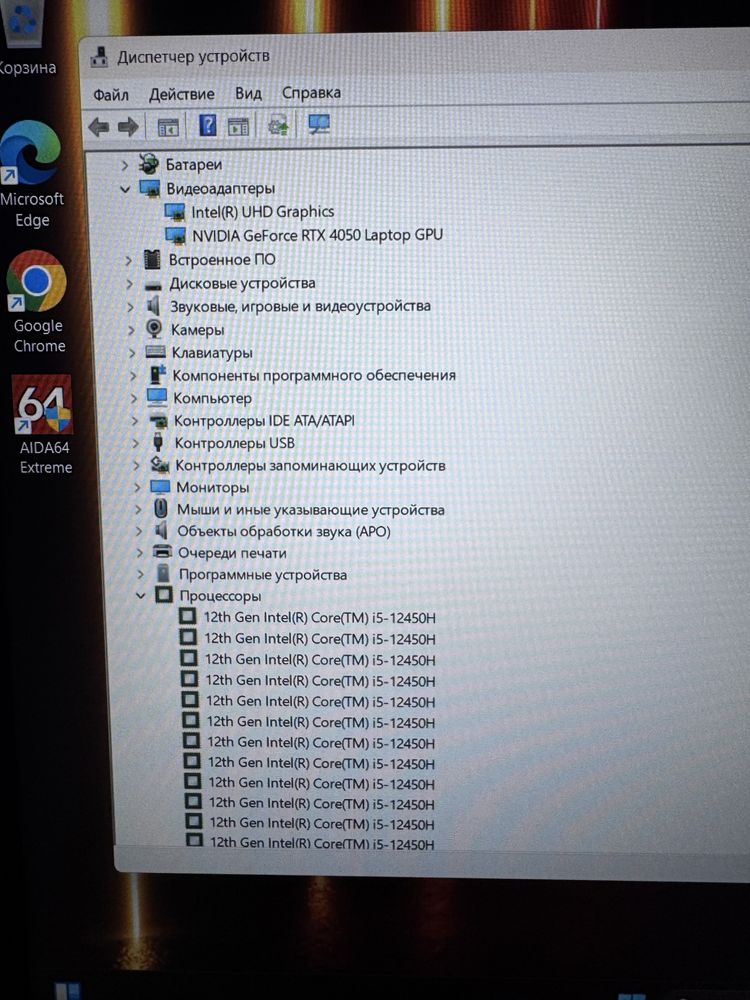This screenshot has width=750, height=1000.
Task: Select NVIDIA GeForce RTX 4050 Laptop GPU
Action: [318, 235]
